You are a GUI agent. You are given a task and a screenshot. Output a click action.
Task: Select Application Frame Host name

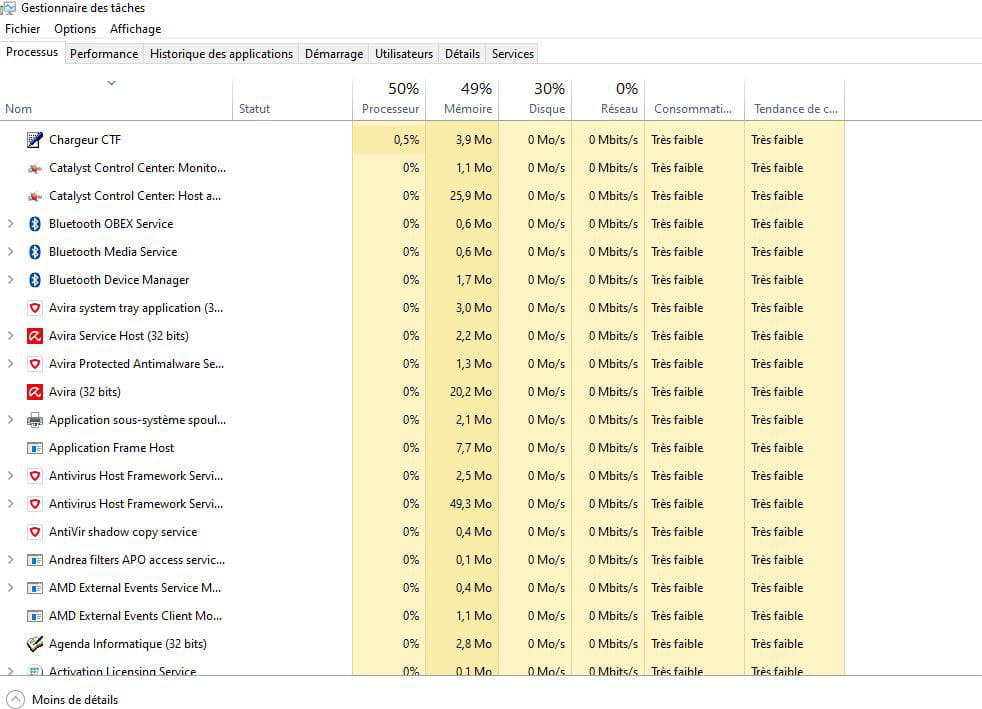coord(111,448)
